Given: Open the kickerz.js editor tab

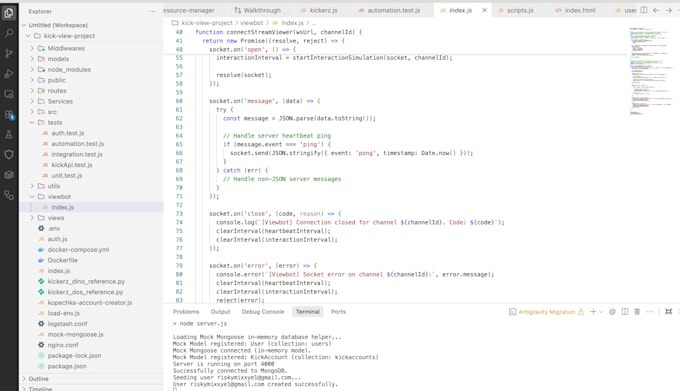Looking at the screenshot, I should pos(319,10).
